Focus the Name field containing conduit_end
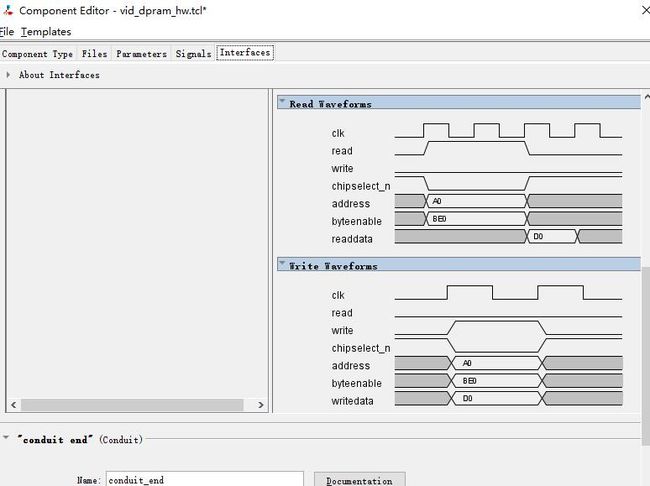The height and width of the screenshot is (486, 650). pyautogui.click(x=205, y=481)
